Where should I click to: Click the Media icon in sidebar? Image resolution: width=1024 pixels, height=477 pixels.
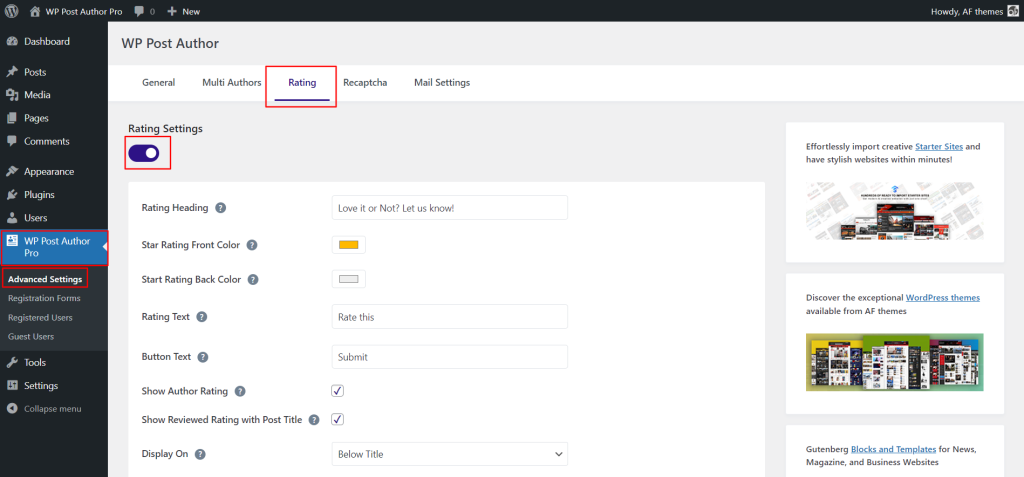(12, 95)
